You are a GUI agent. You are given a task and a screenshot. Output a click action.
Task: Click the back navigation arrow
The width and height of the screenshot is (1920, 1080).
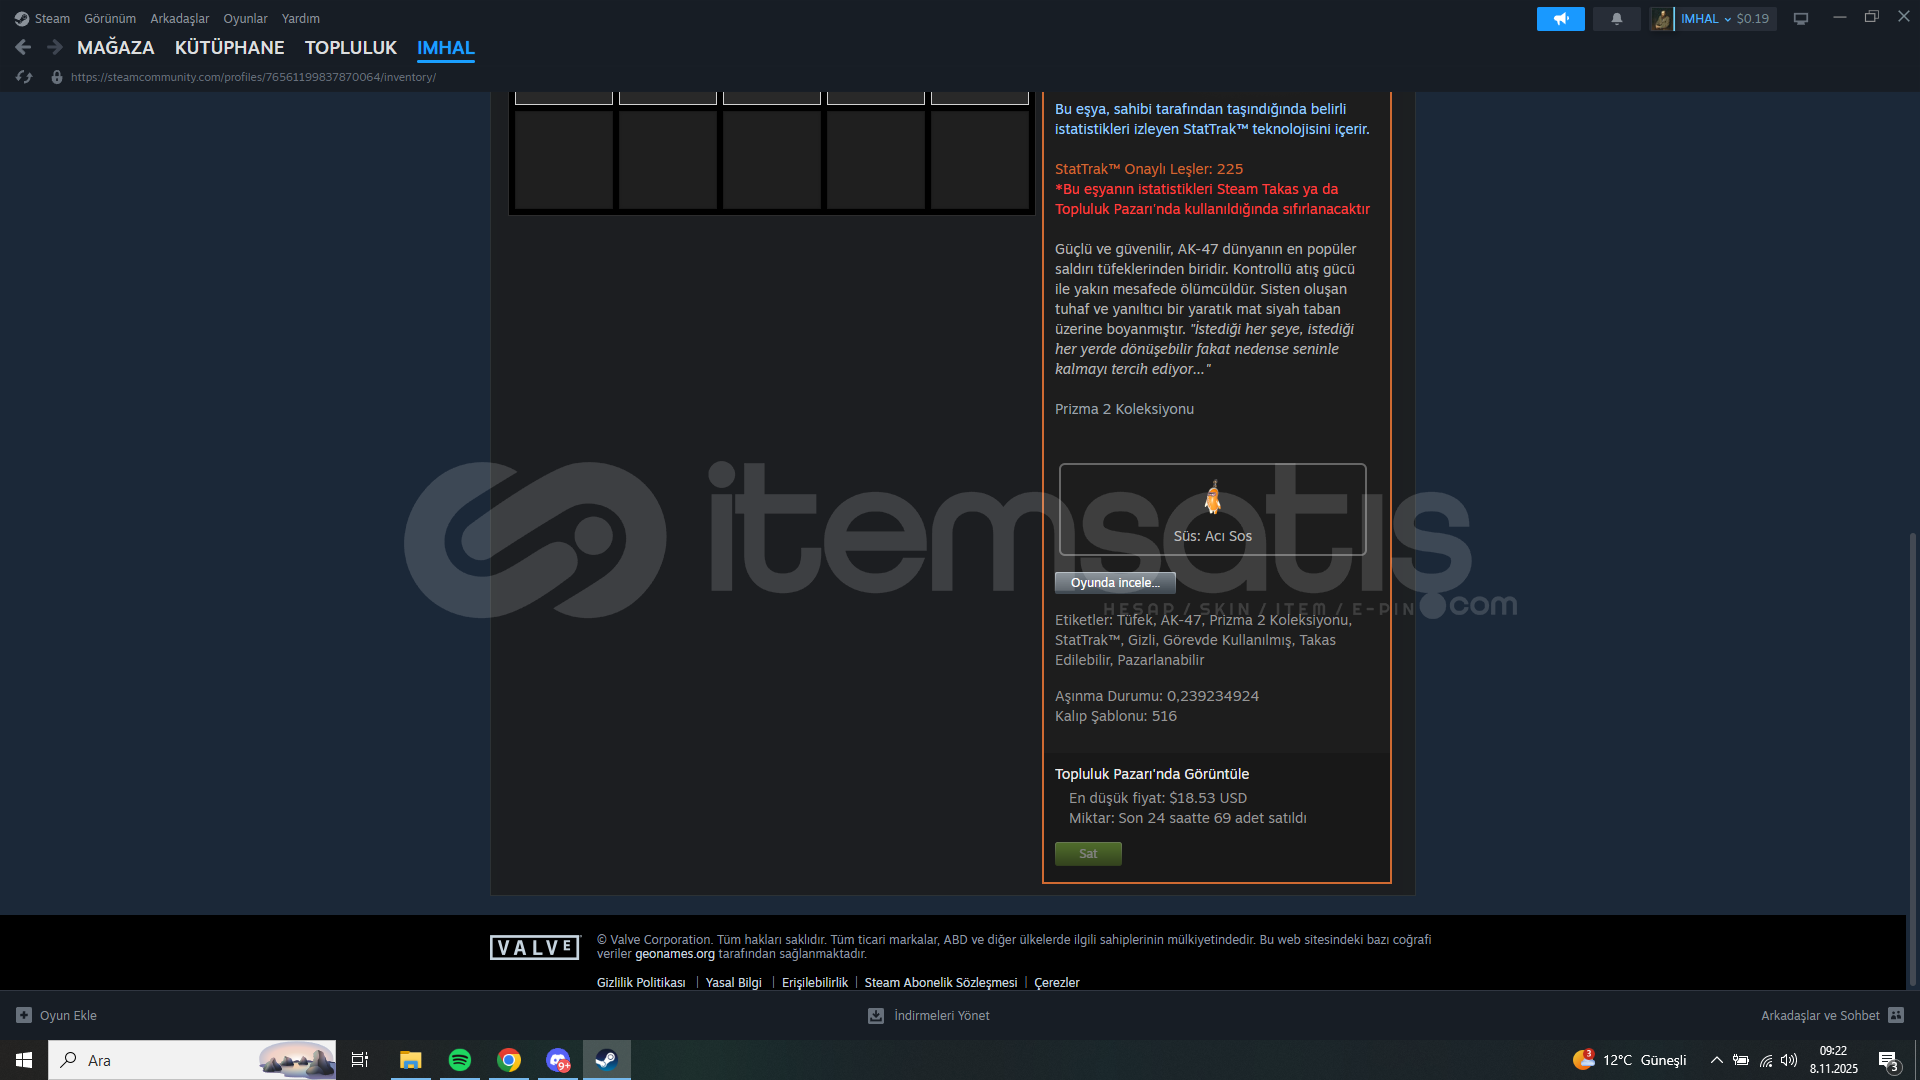click(23, 47)
